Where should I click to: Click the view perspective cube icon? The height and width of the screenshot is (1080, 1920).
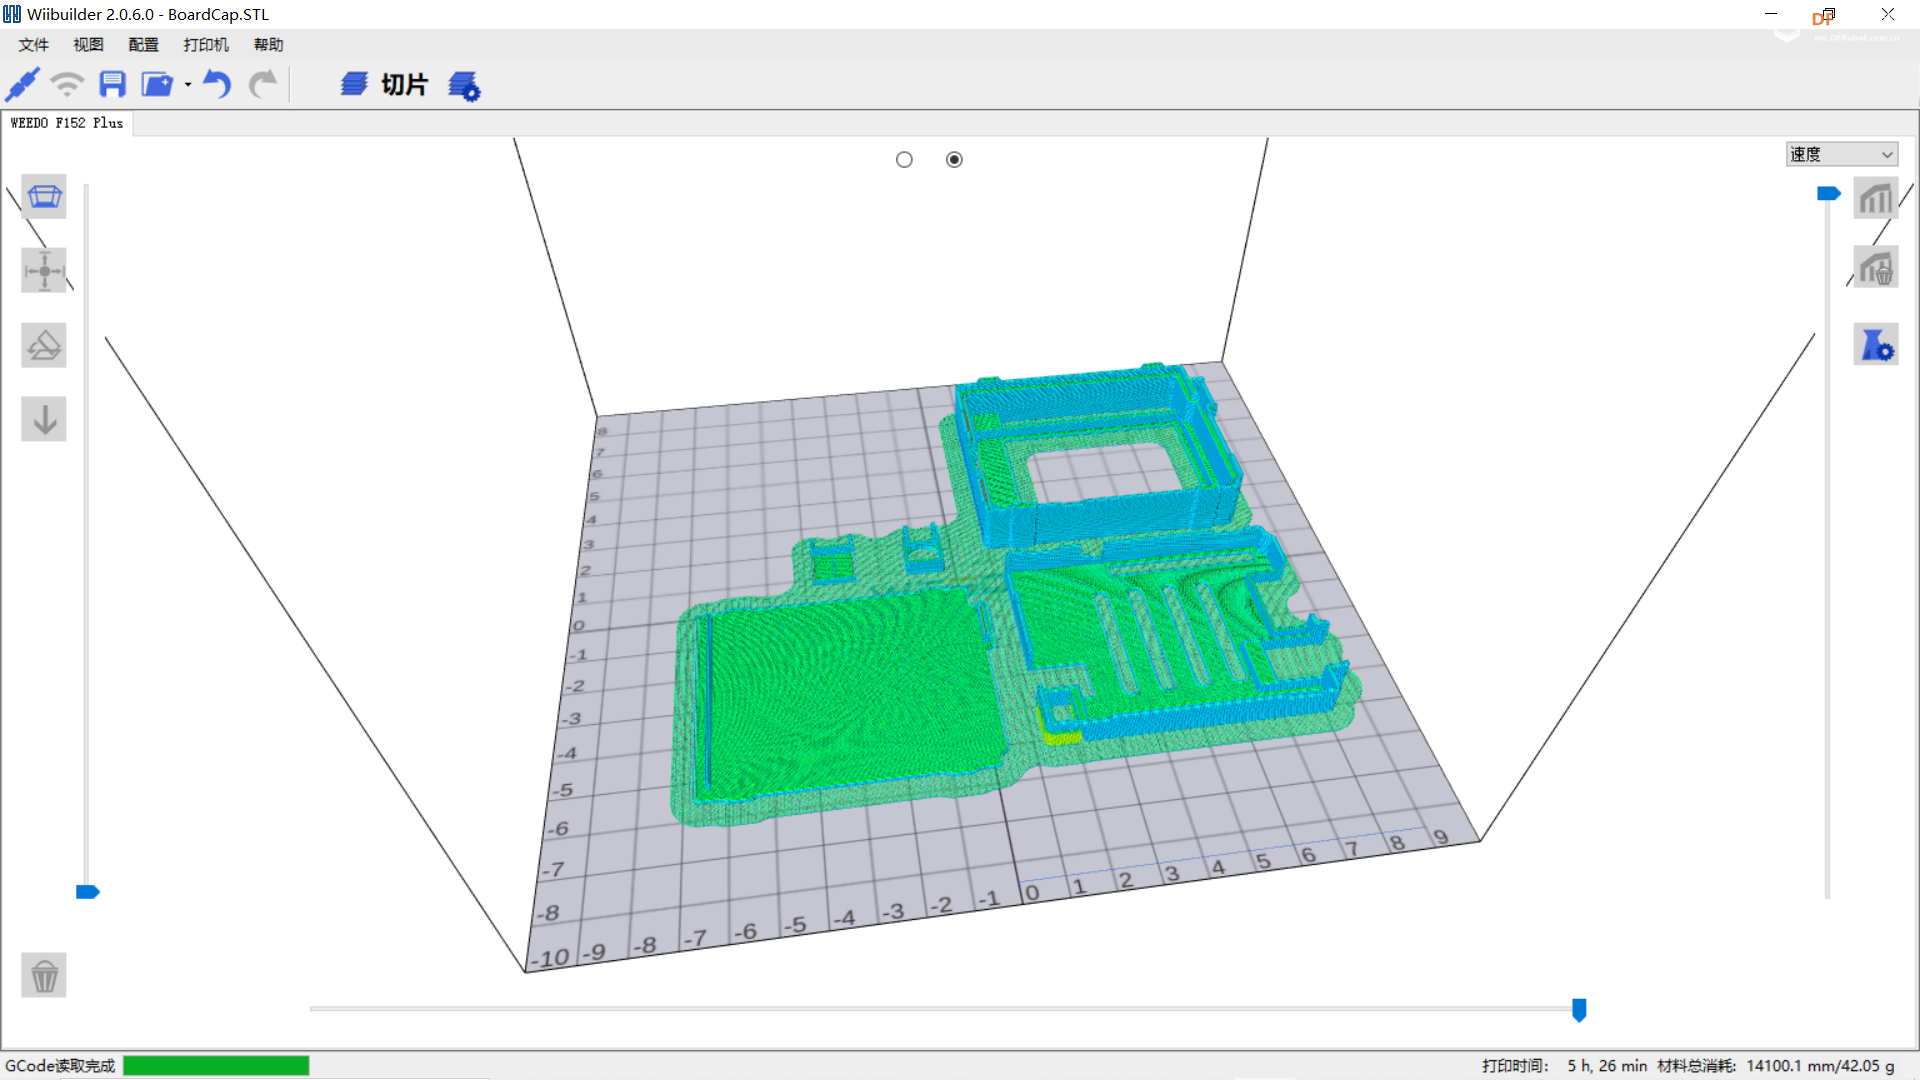coord(44,197)
